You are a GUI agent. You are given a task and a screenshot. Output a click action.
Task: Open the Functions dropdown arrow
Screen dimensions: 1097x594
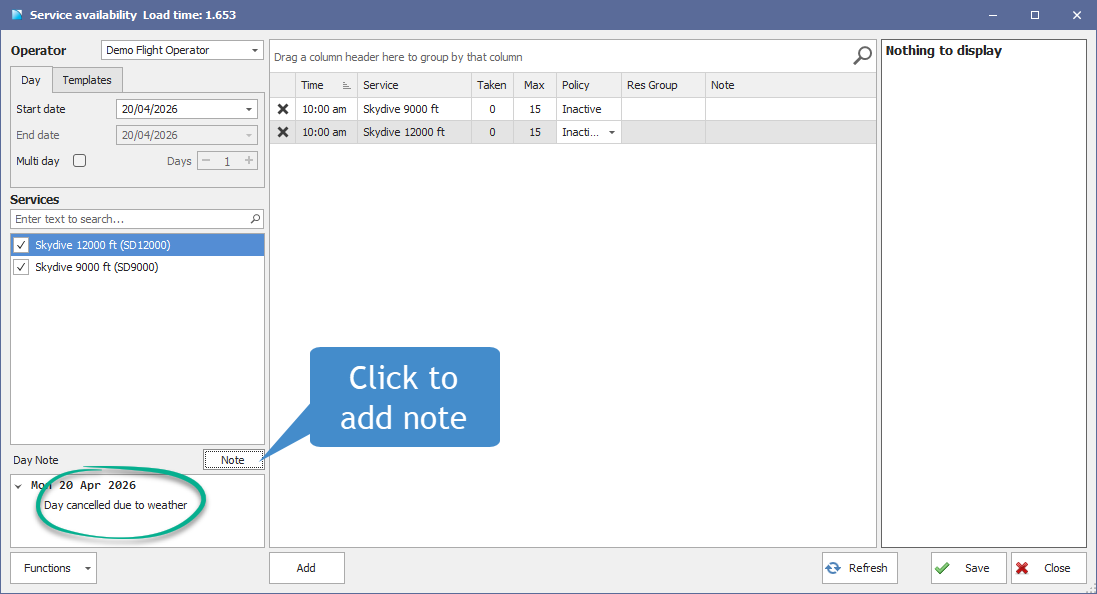87,568
